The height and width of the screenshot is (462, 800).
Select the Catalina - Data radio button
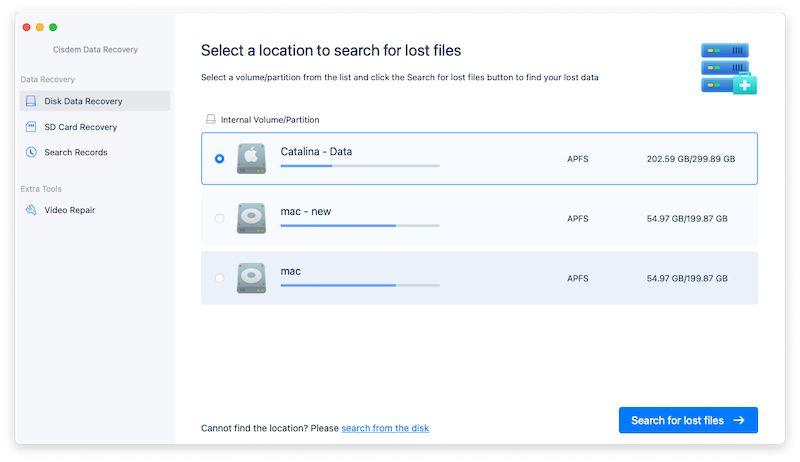coord(220,159)
